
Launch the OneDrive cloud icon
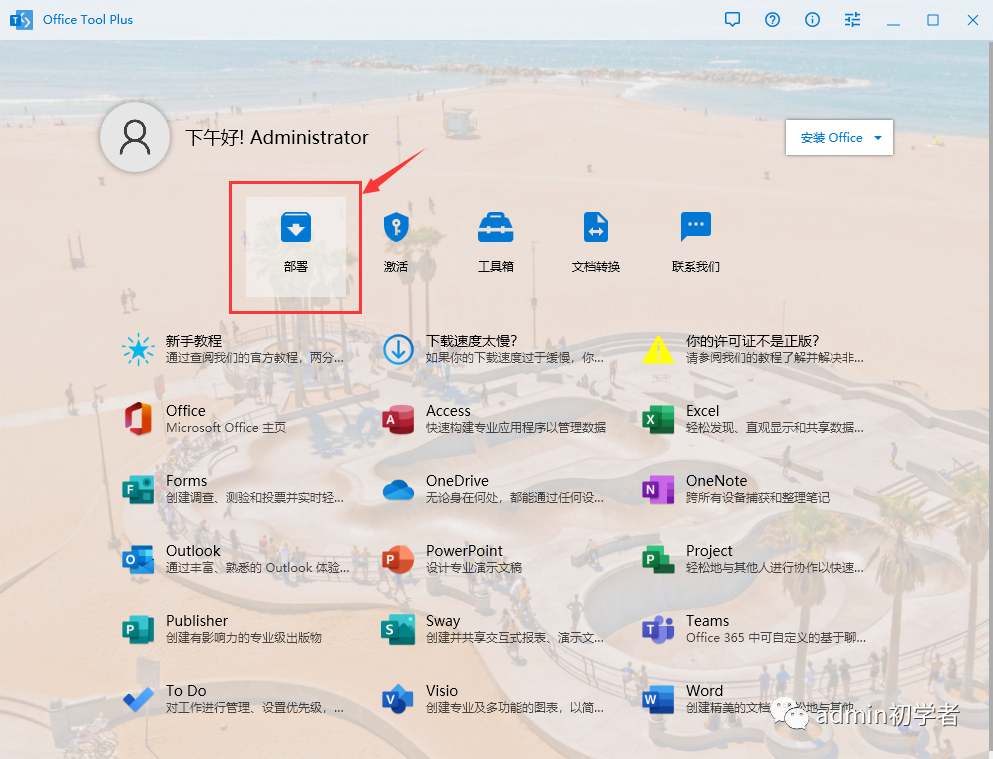(x=398, y=489)
